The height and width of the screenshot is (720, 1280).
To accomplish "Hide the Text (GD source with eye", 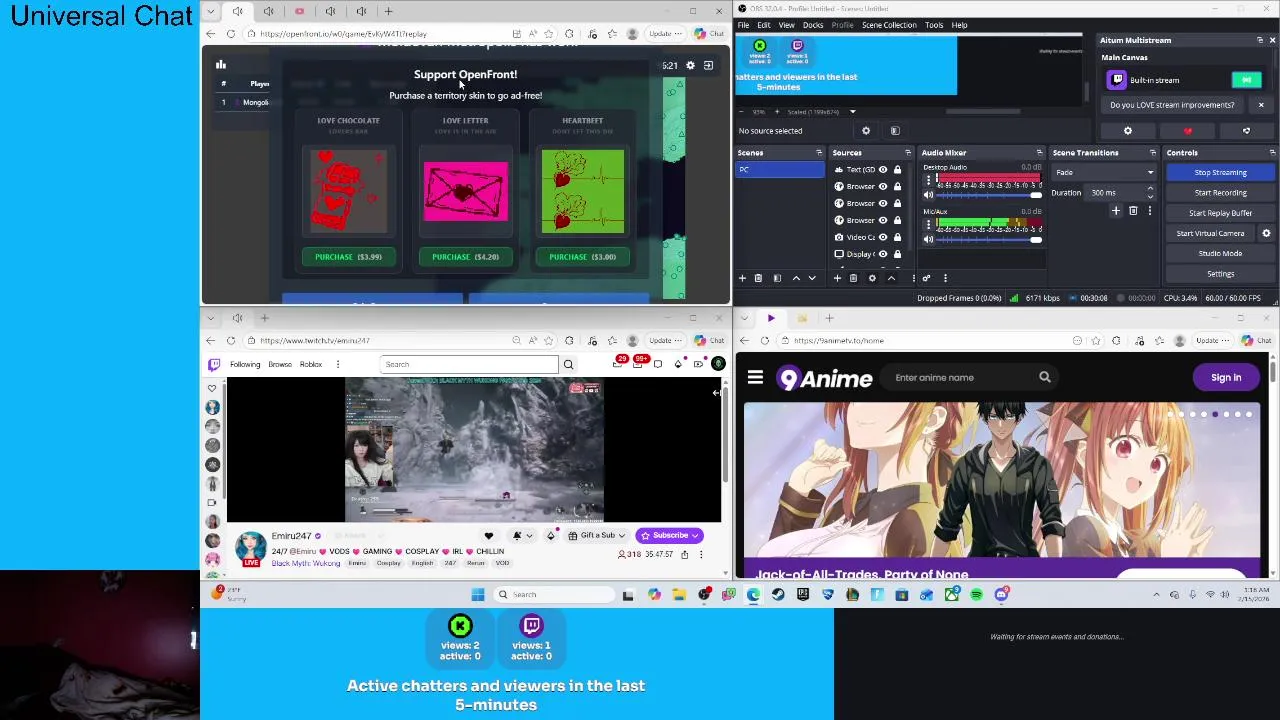I will [883, 170].
